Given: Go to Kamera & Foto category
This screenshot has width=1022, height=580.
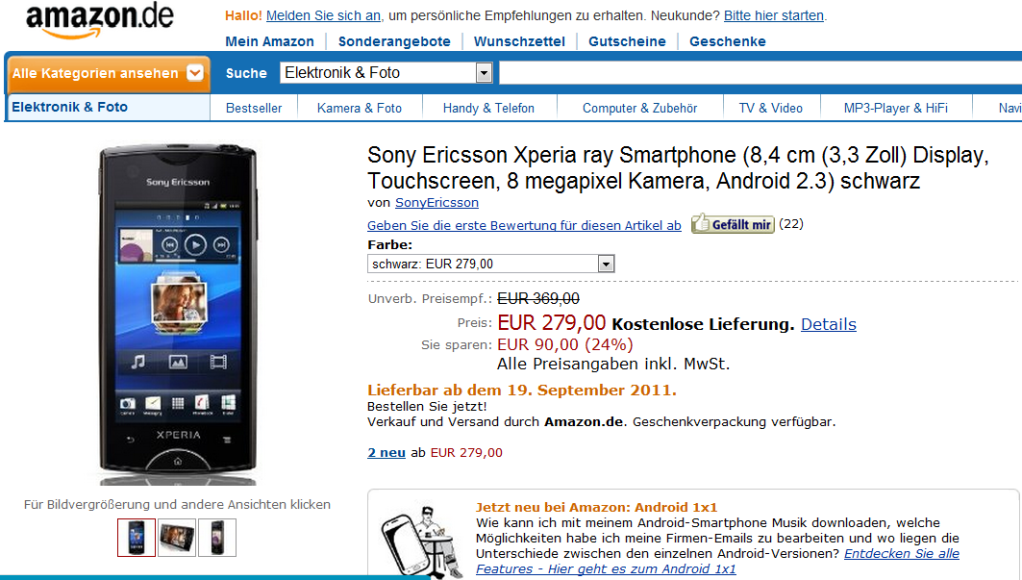Looking at the screenshot, I should coord(359,108).
